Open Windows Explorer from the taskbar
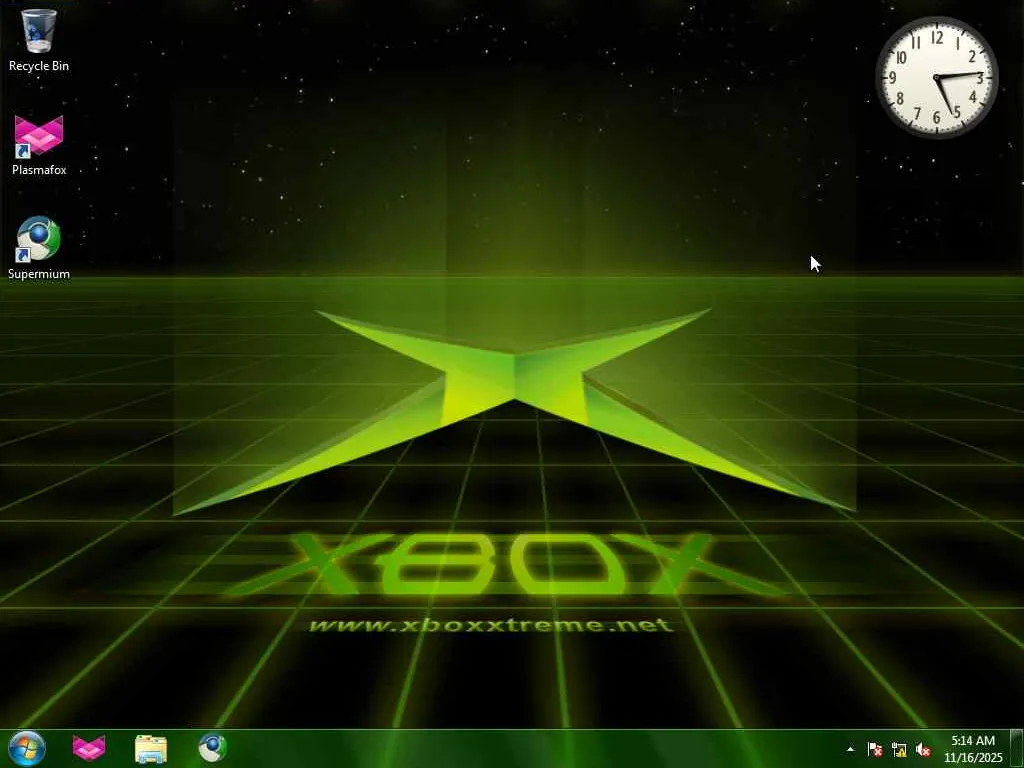This screenshot has width=1024, height=768. click(151, 748)
